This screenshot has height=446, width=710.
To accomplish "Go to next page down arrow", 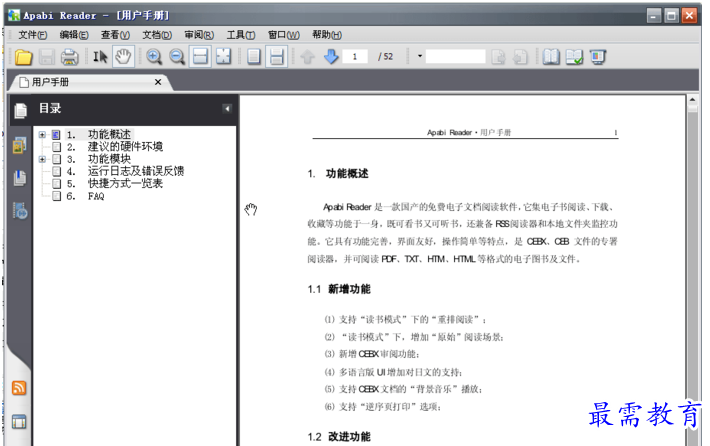I will [x=331, y=57].
